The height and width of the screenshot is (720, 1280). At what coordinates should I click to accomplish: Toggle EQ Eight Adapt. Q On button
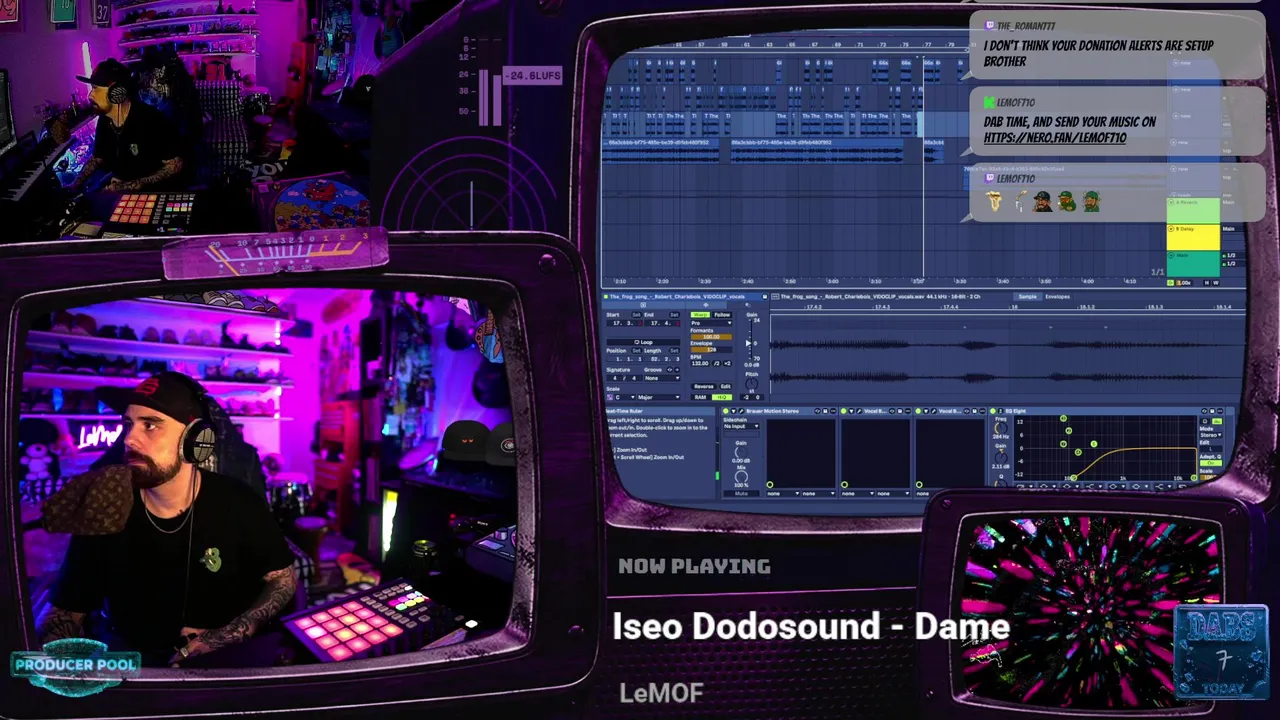(1211, 463)
